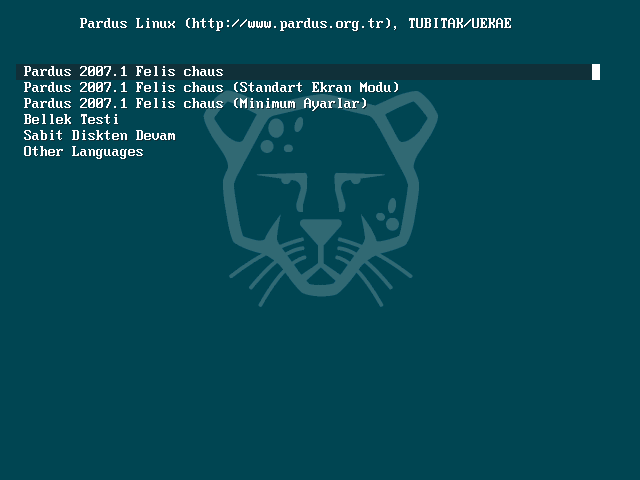640x480 pixels.
Task: Click the cheek spots on leopard logo
Action: [x=388, y=215]
